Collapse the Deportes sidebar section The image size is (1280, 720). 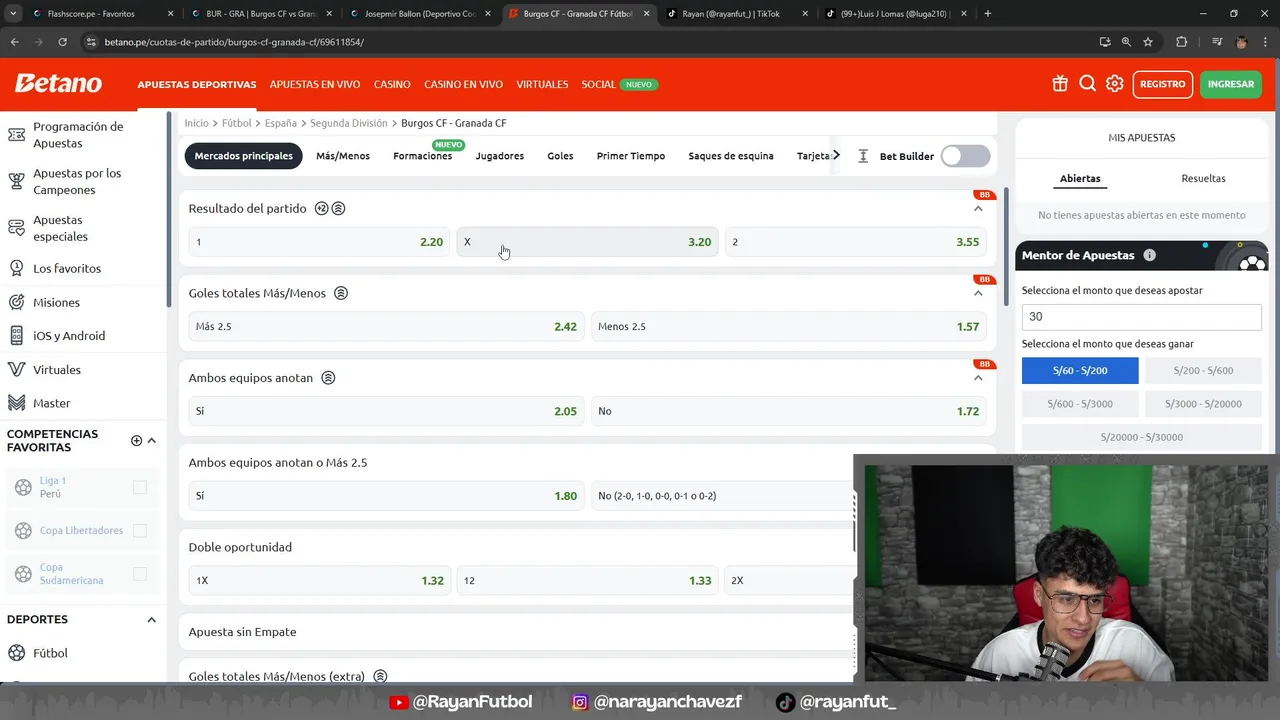[x=152, y=620]
